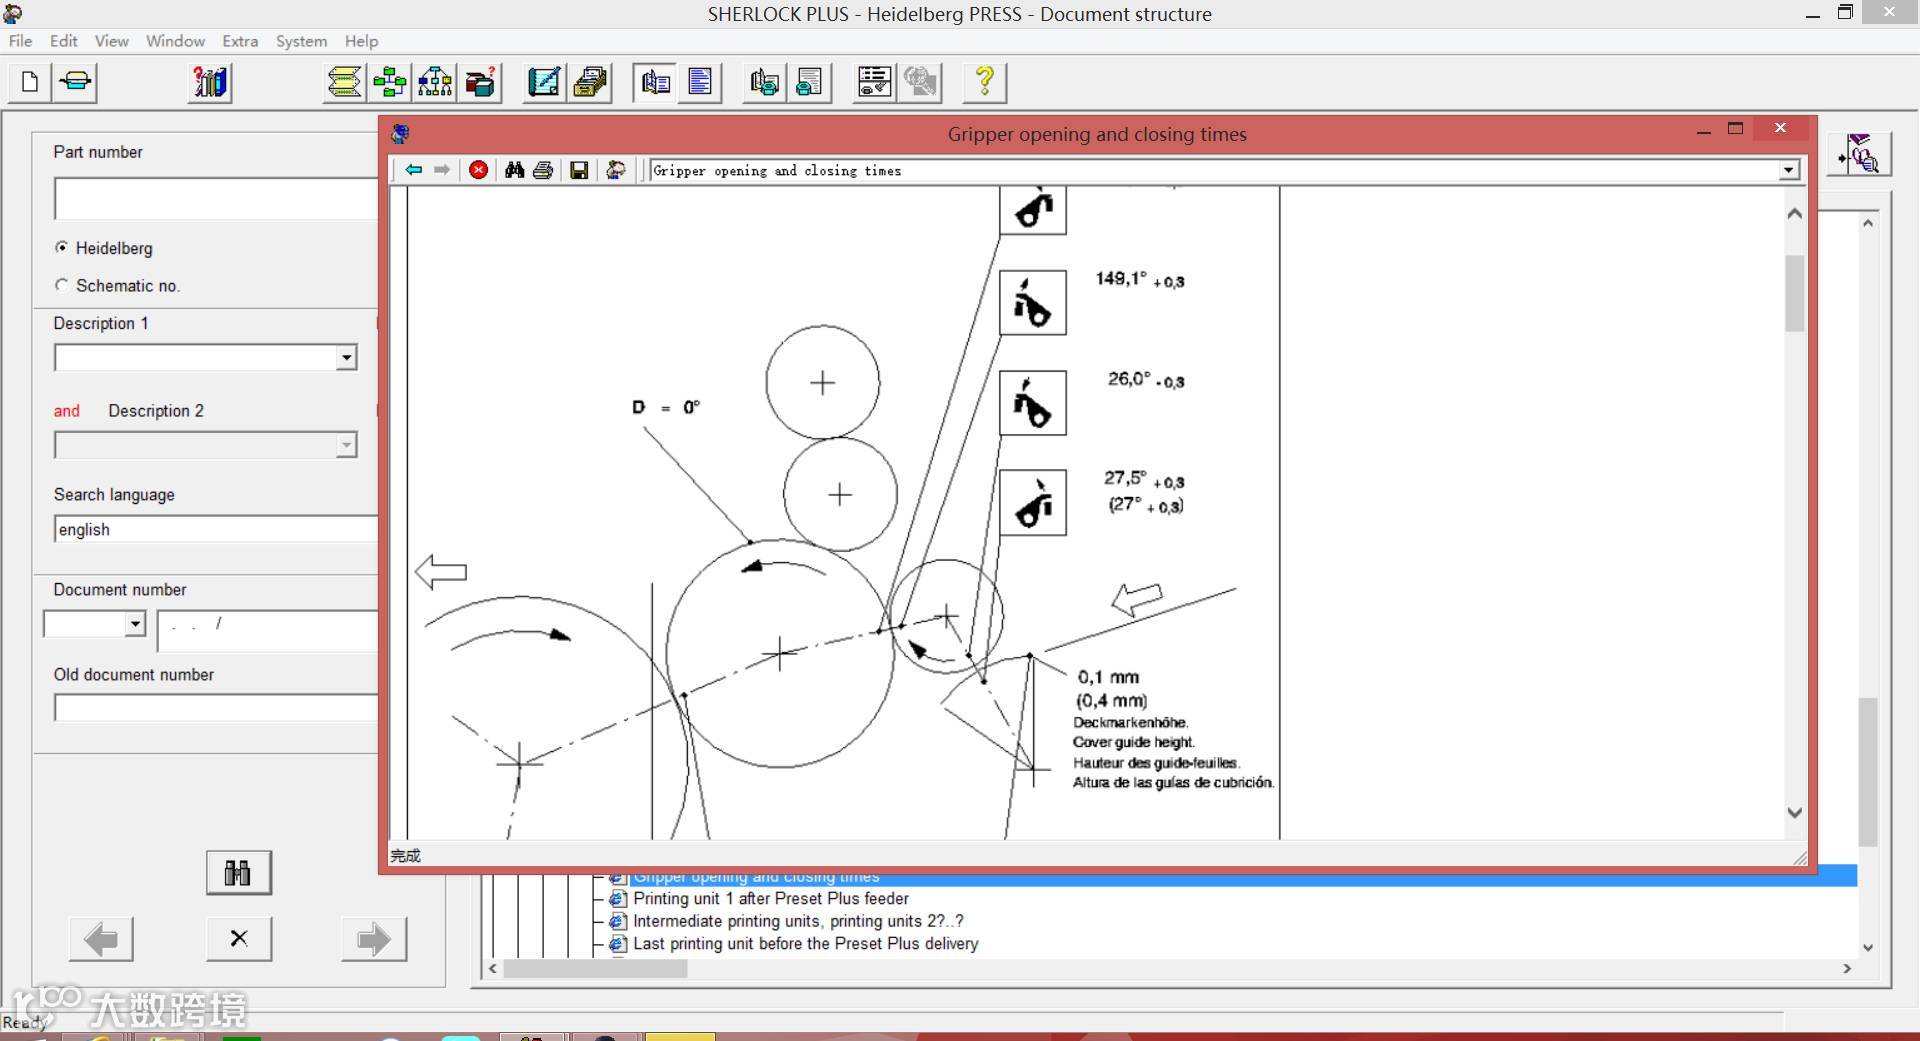
Task: Select 'Printing unit 1 after Preset Plus feeder'
Action: tap(771, 899)
